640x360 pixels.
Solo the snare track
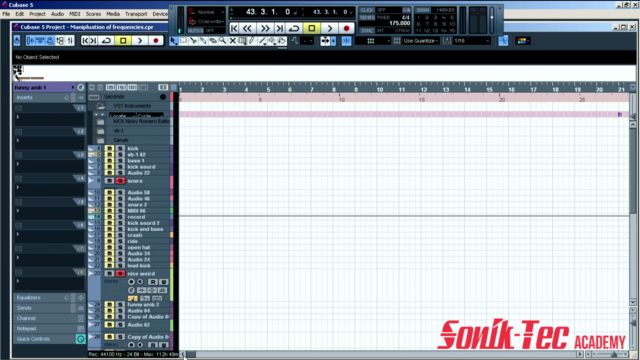click(120, 181)
